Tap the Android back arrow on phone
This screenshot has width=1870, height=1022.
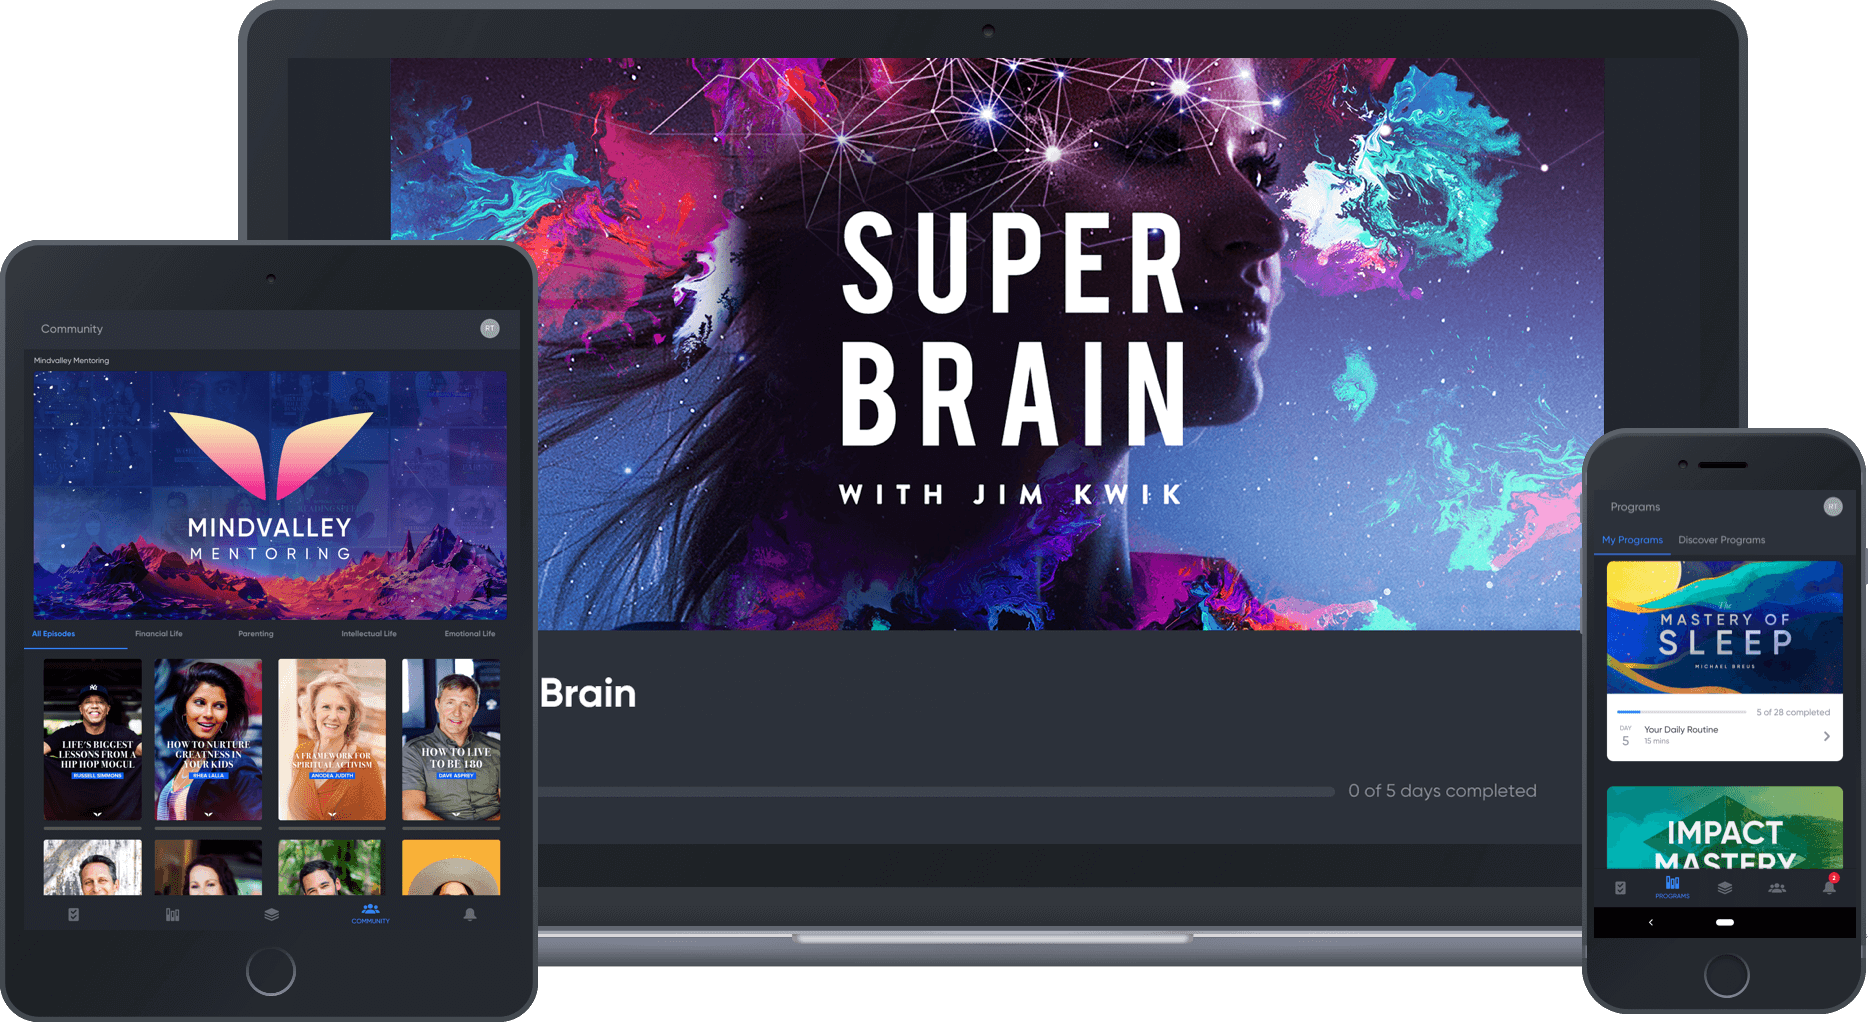pyautogui.click(x=1650, y=922)
